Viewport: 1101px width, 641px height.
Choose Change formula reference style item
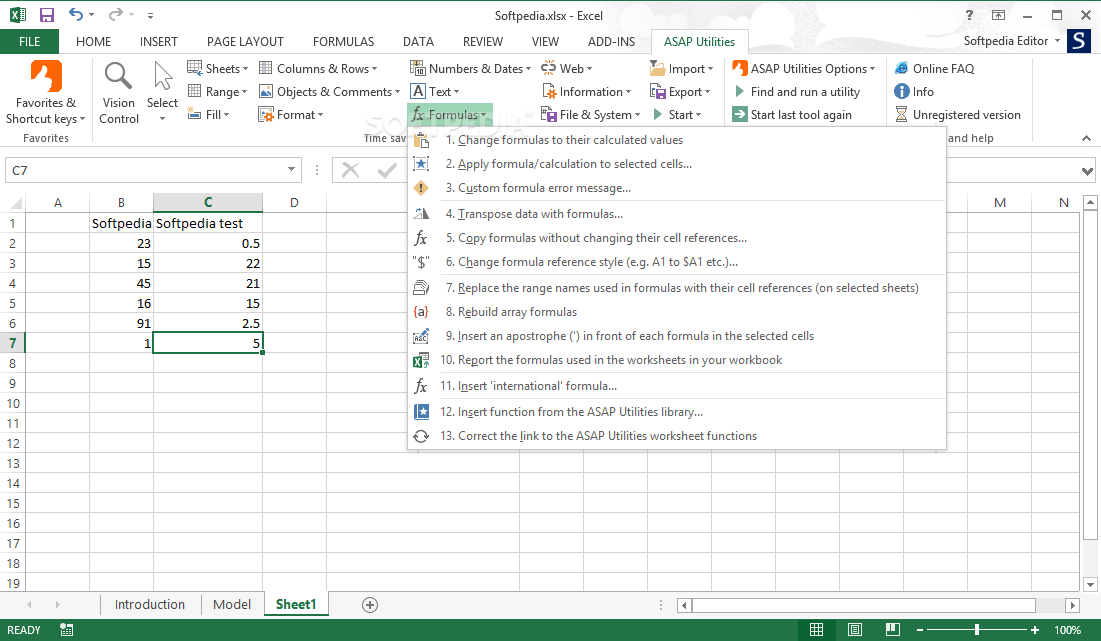(x=677, y=261)
